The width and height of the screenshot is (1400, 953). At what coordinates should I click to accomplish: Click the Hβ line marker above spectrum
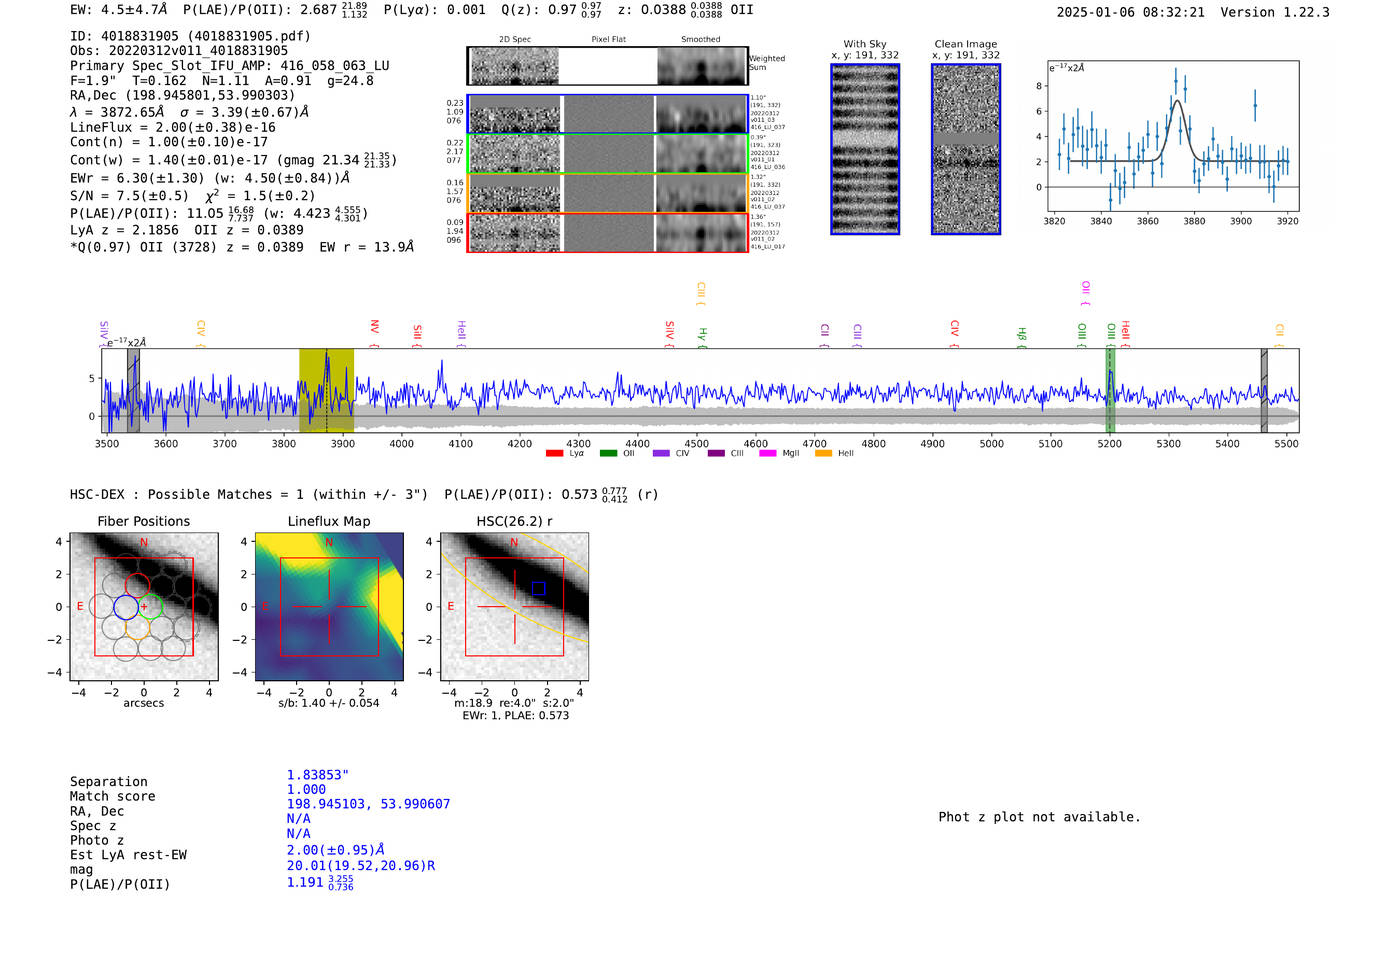point(1021,336)
